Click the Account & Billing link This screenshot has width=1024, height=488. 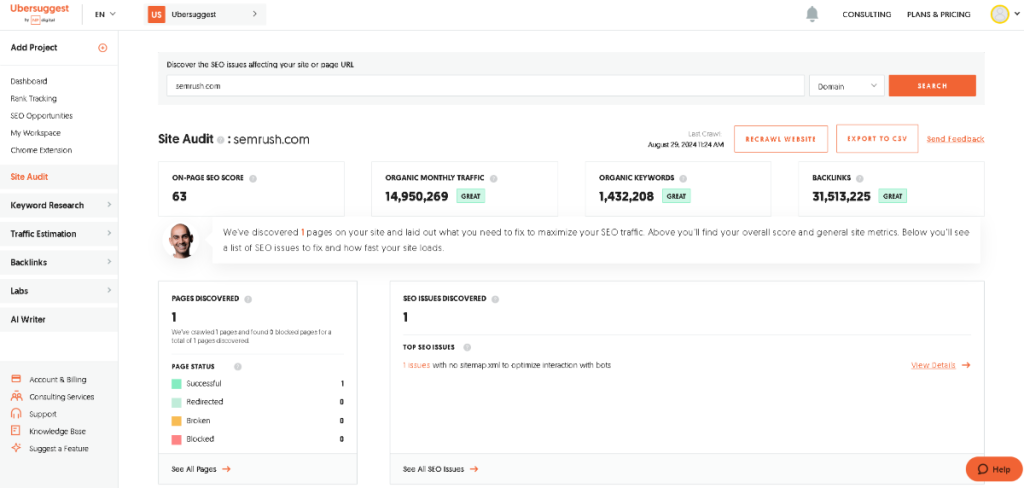(57, 380)
